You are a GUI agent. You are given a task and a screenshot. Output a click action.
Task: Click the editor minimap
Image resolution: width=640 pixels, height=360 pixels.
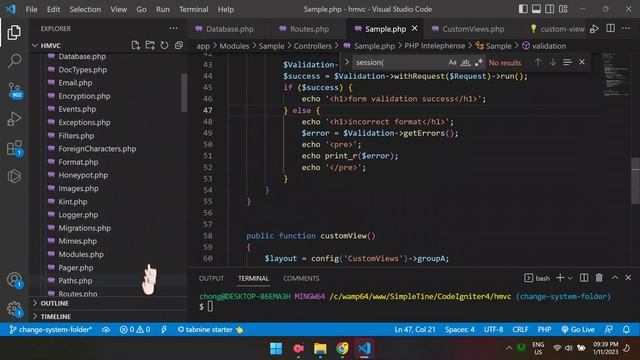point(616,73)
